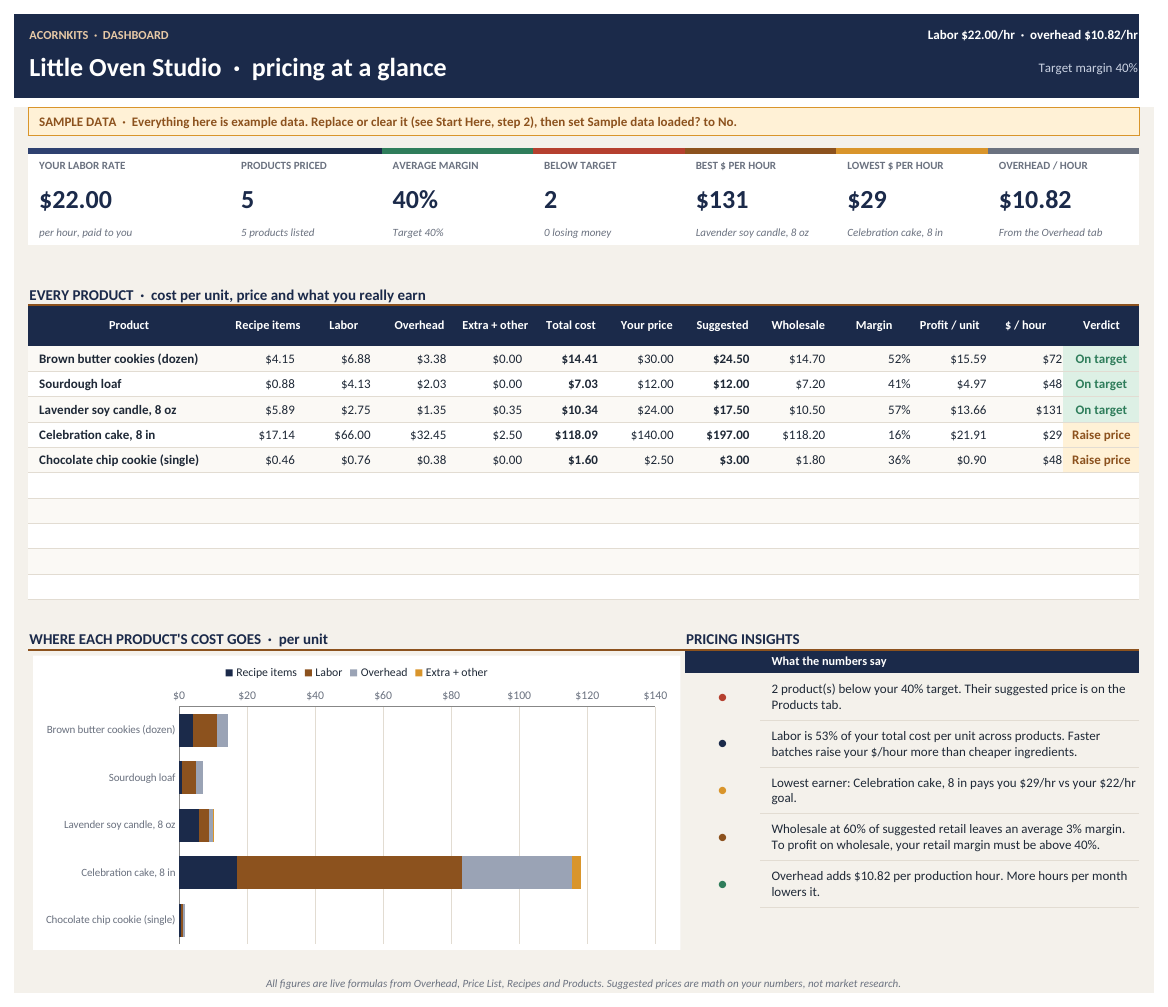Select the orange bullet beside Lowest earner insight
The height and width of the screenshot is (1007, 1168).
click(x=722, y=790)
